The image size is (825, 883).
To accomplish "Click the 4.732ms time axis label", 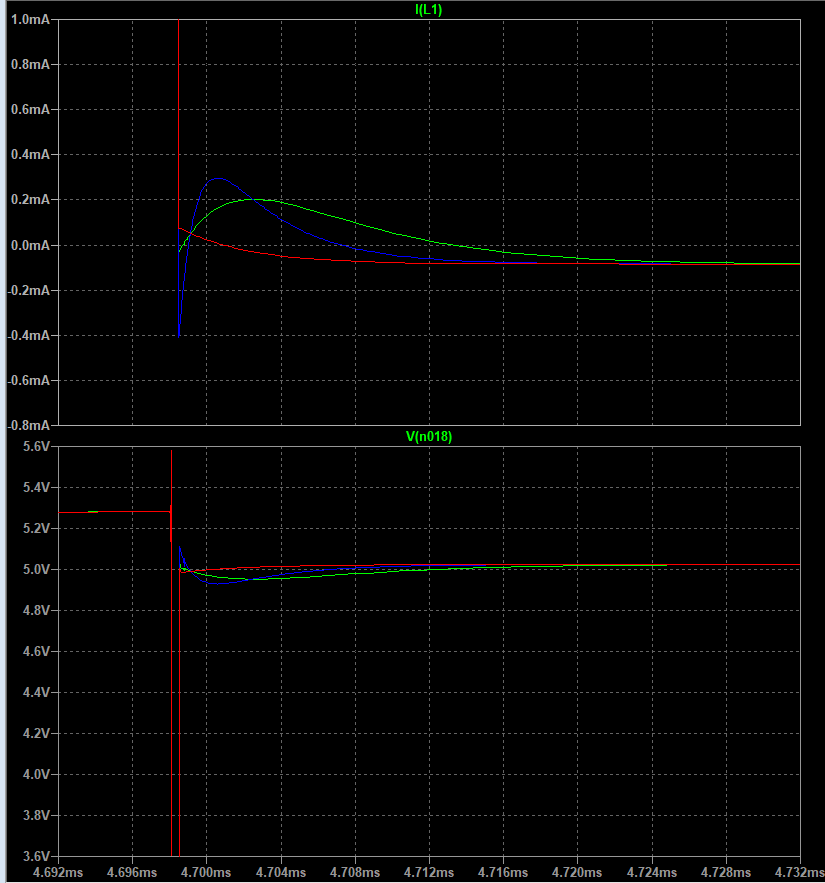I will tap(800, 872).
